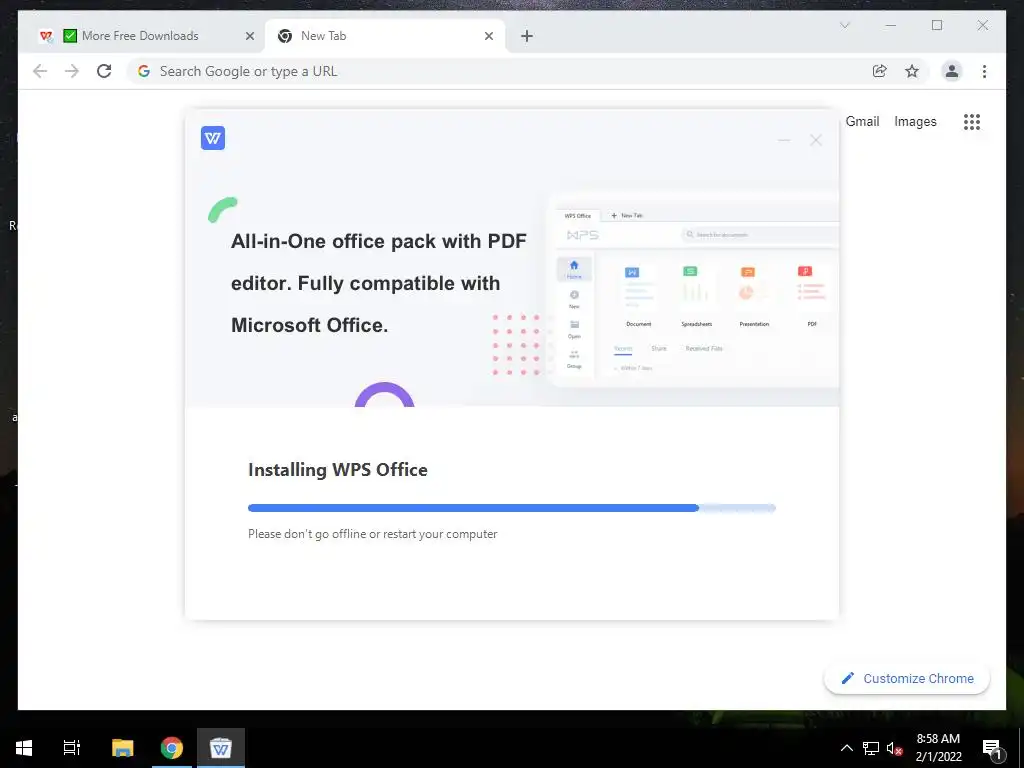
Task: Maximize the Chrome window
Action: tap(936, 25)
